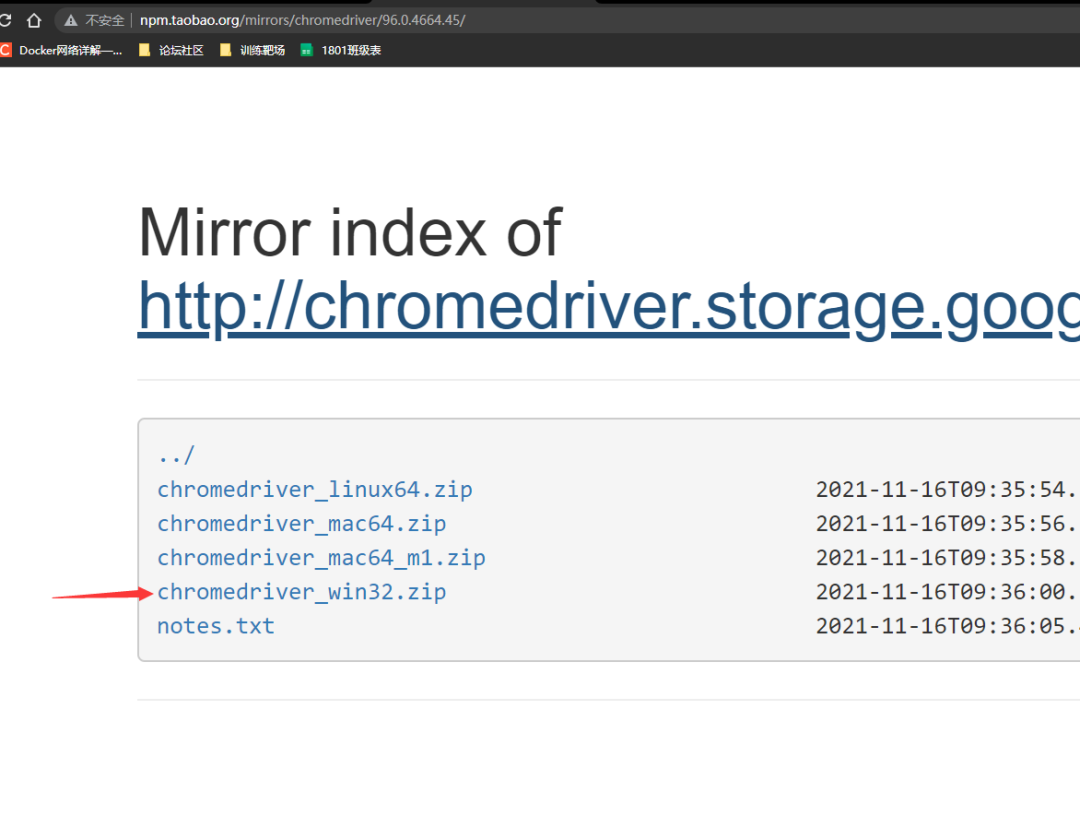Go up to parent directory ../
The image size is (1080, 816).
click(x=176, y=455)
